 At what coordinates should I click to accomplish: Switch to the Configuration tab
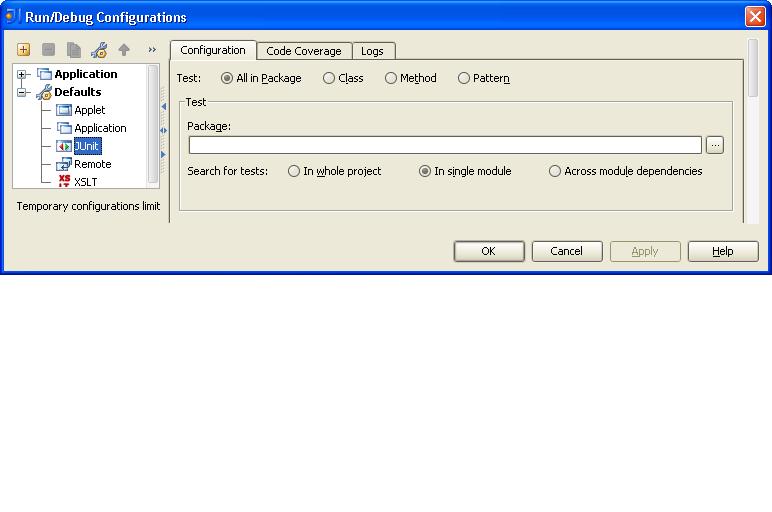213,50
